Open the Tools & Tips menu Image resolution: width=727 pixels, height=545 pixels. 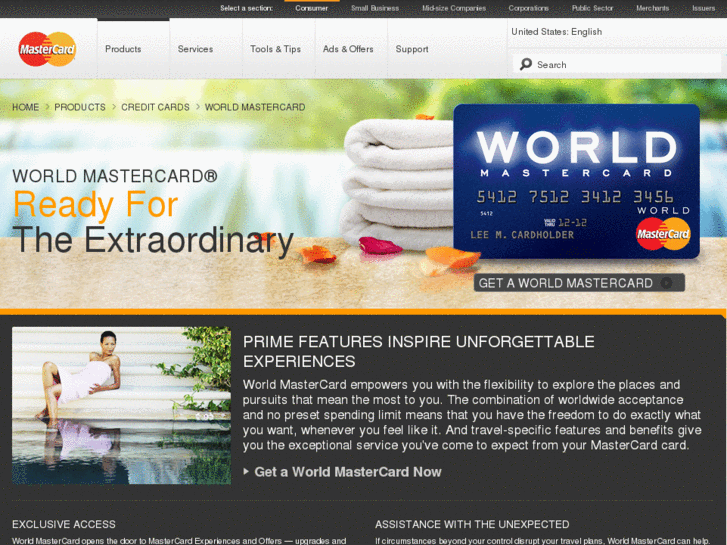click(275, 49)
